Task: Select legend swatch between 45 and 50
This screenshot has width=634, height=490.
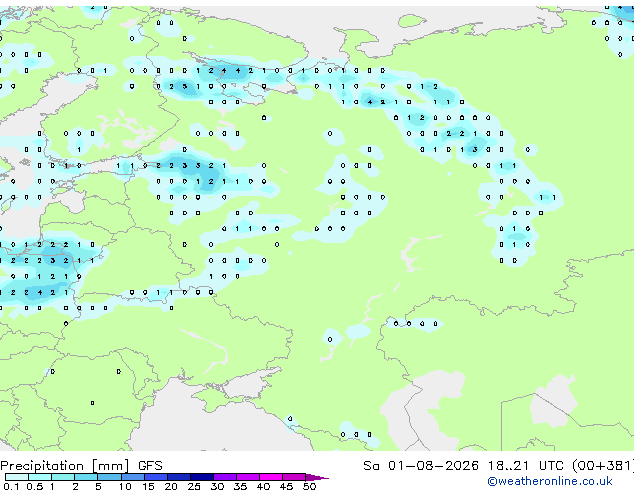Action: pos(294,477)
